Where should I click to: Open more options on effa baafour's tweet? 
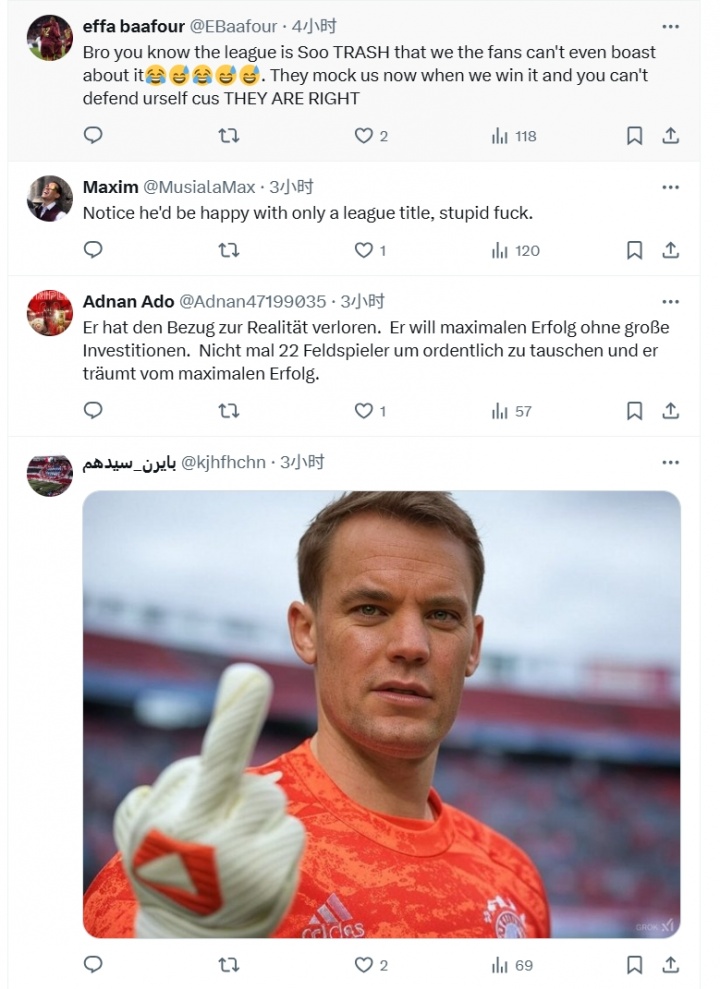click(671, 26)
